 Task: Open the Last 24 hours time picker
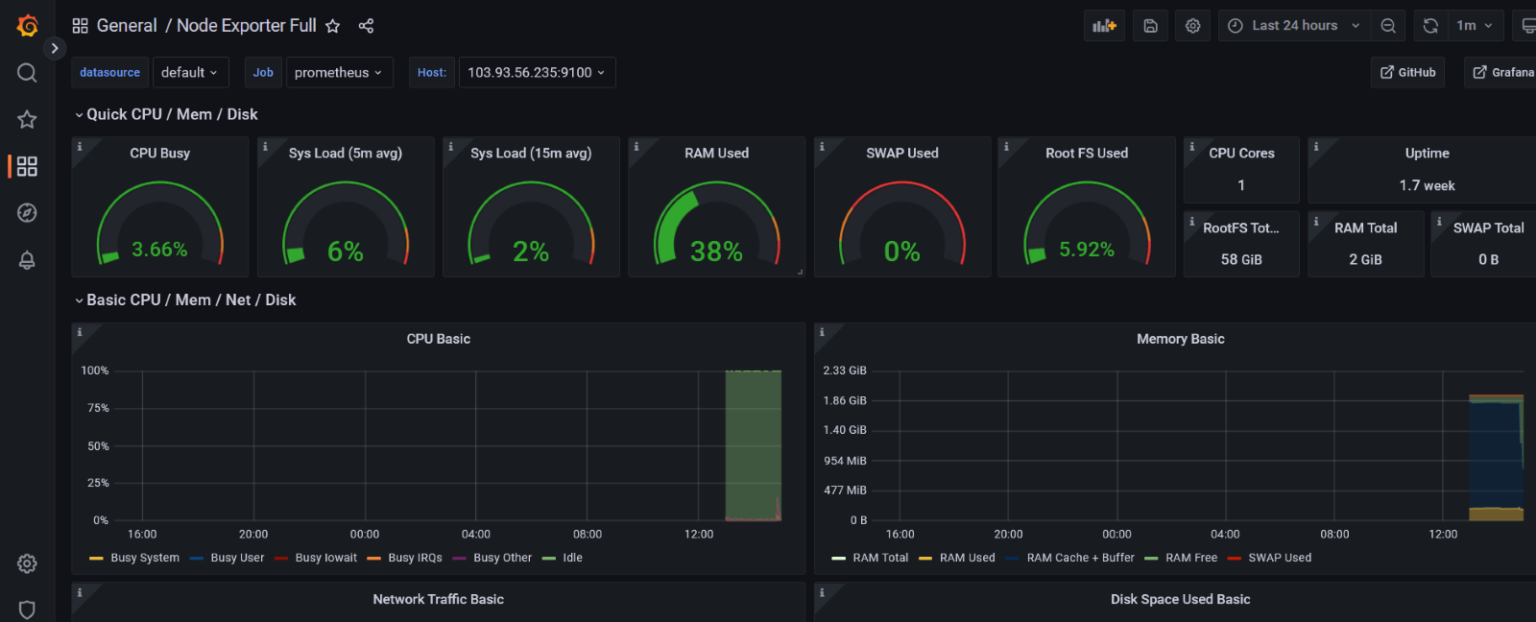pos(1294,26)
